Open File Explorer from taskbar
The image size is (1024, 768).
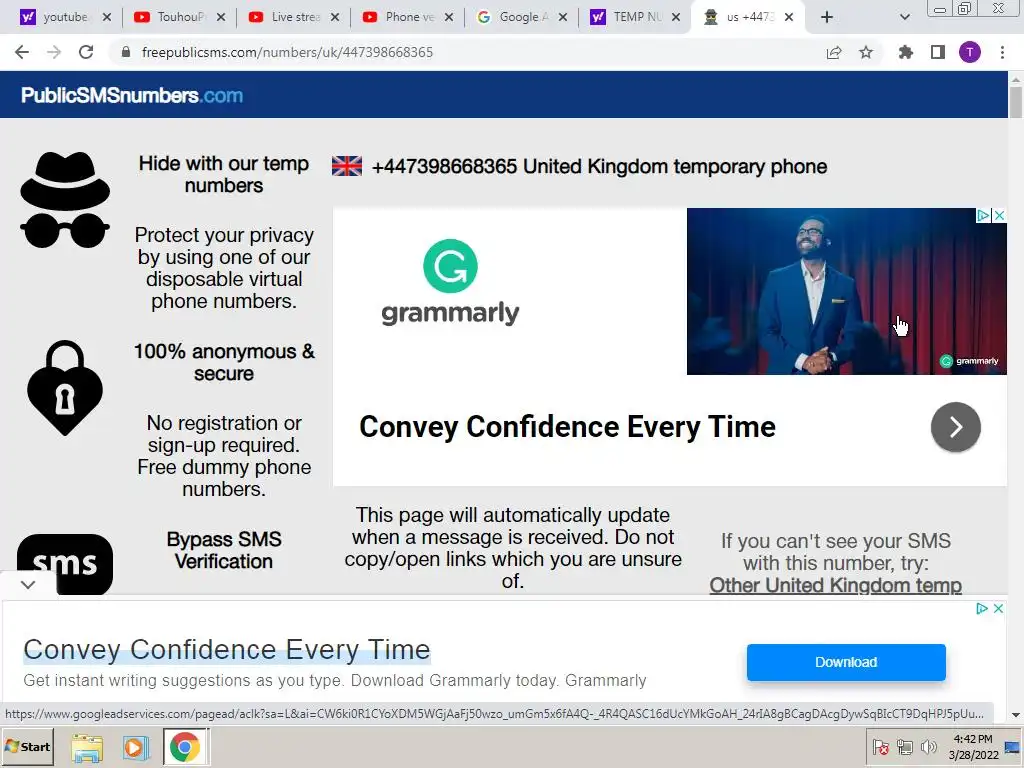click(87, 748)
